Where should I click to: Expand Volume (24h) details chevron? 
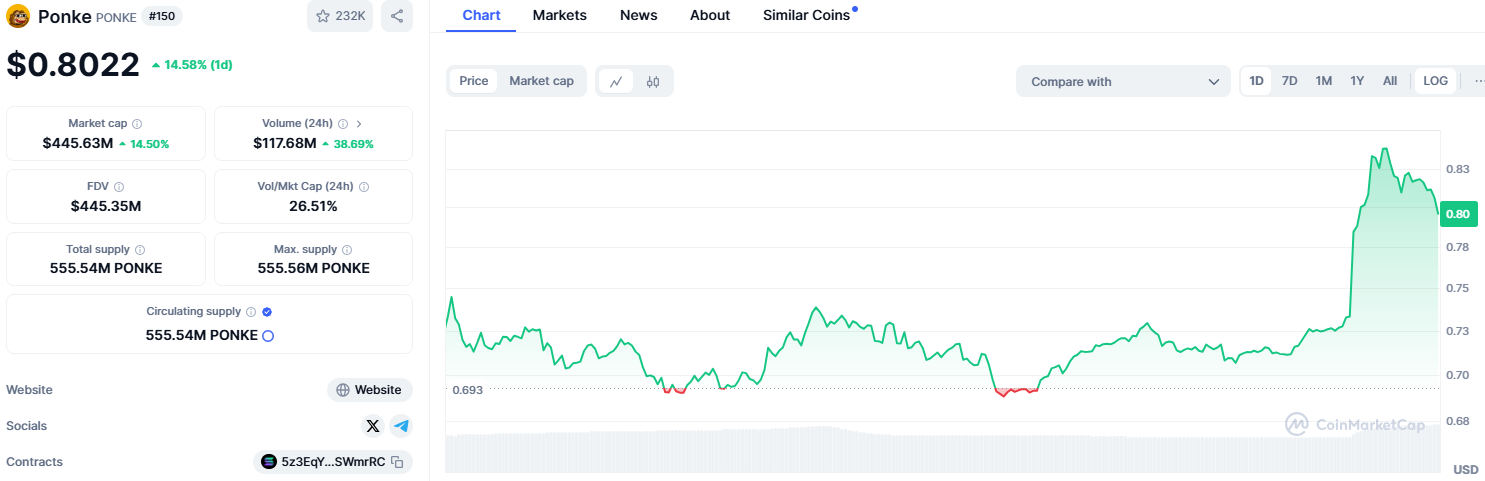[359, 124]
